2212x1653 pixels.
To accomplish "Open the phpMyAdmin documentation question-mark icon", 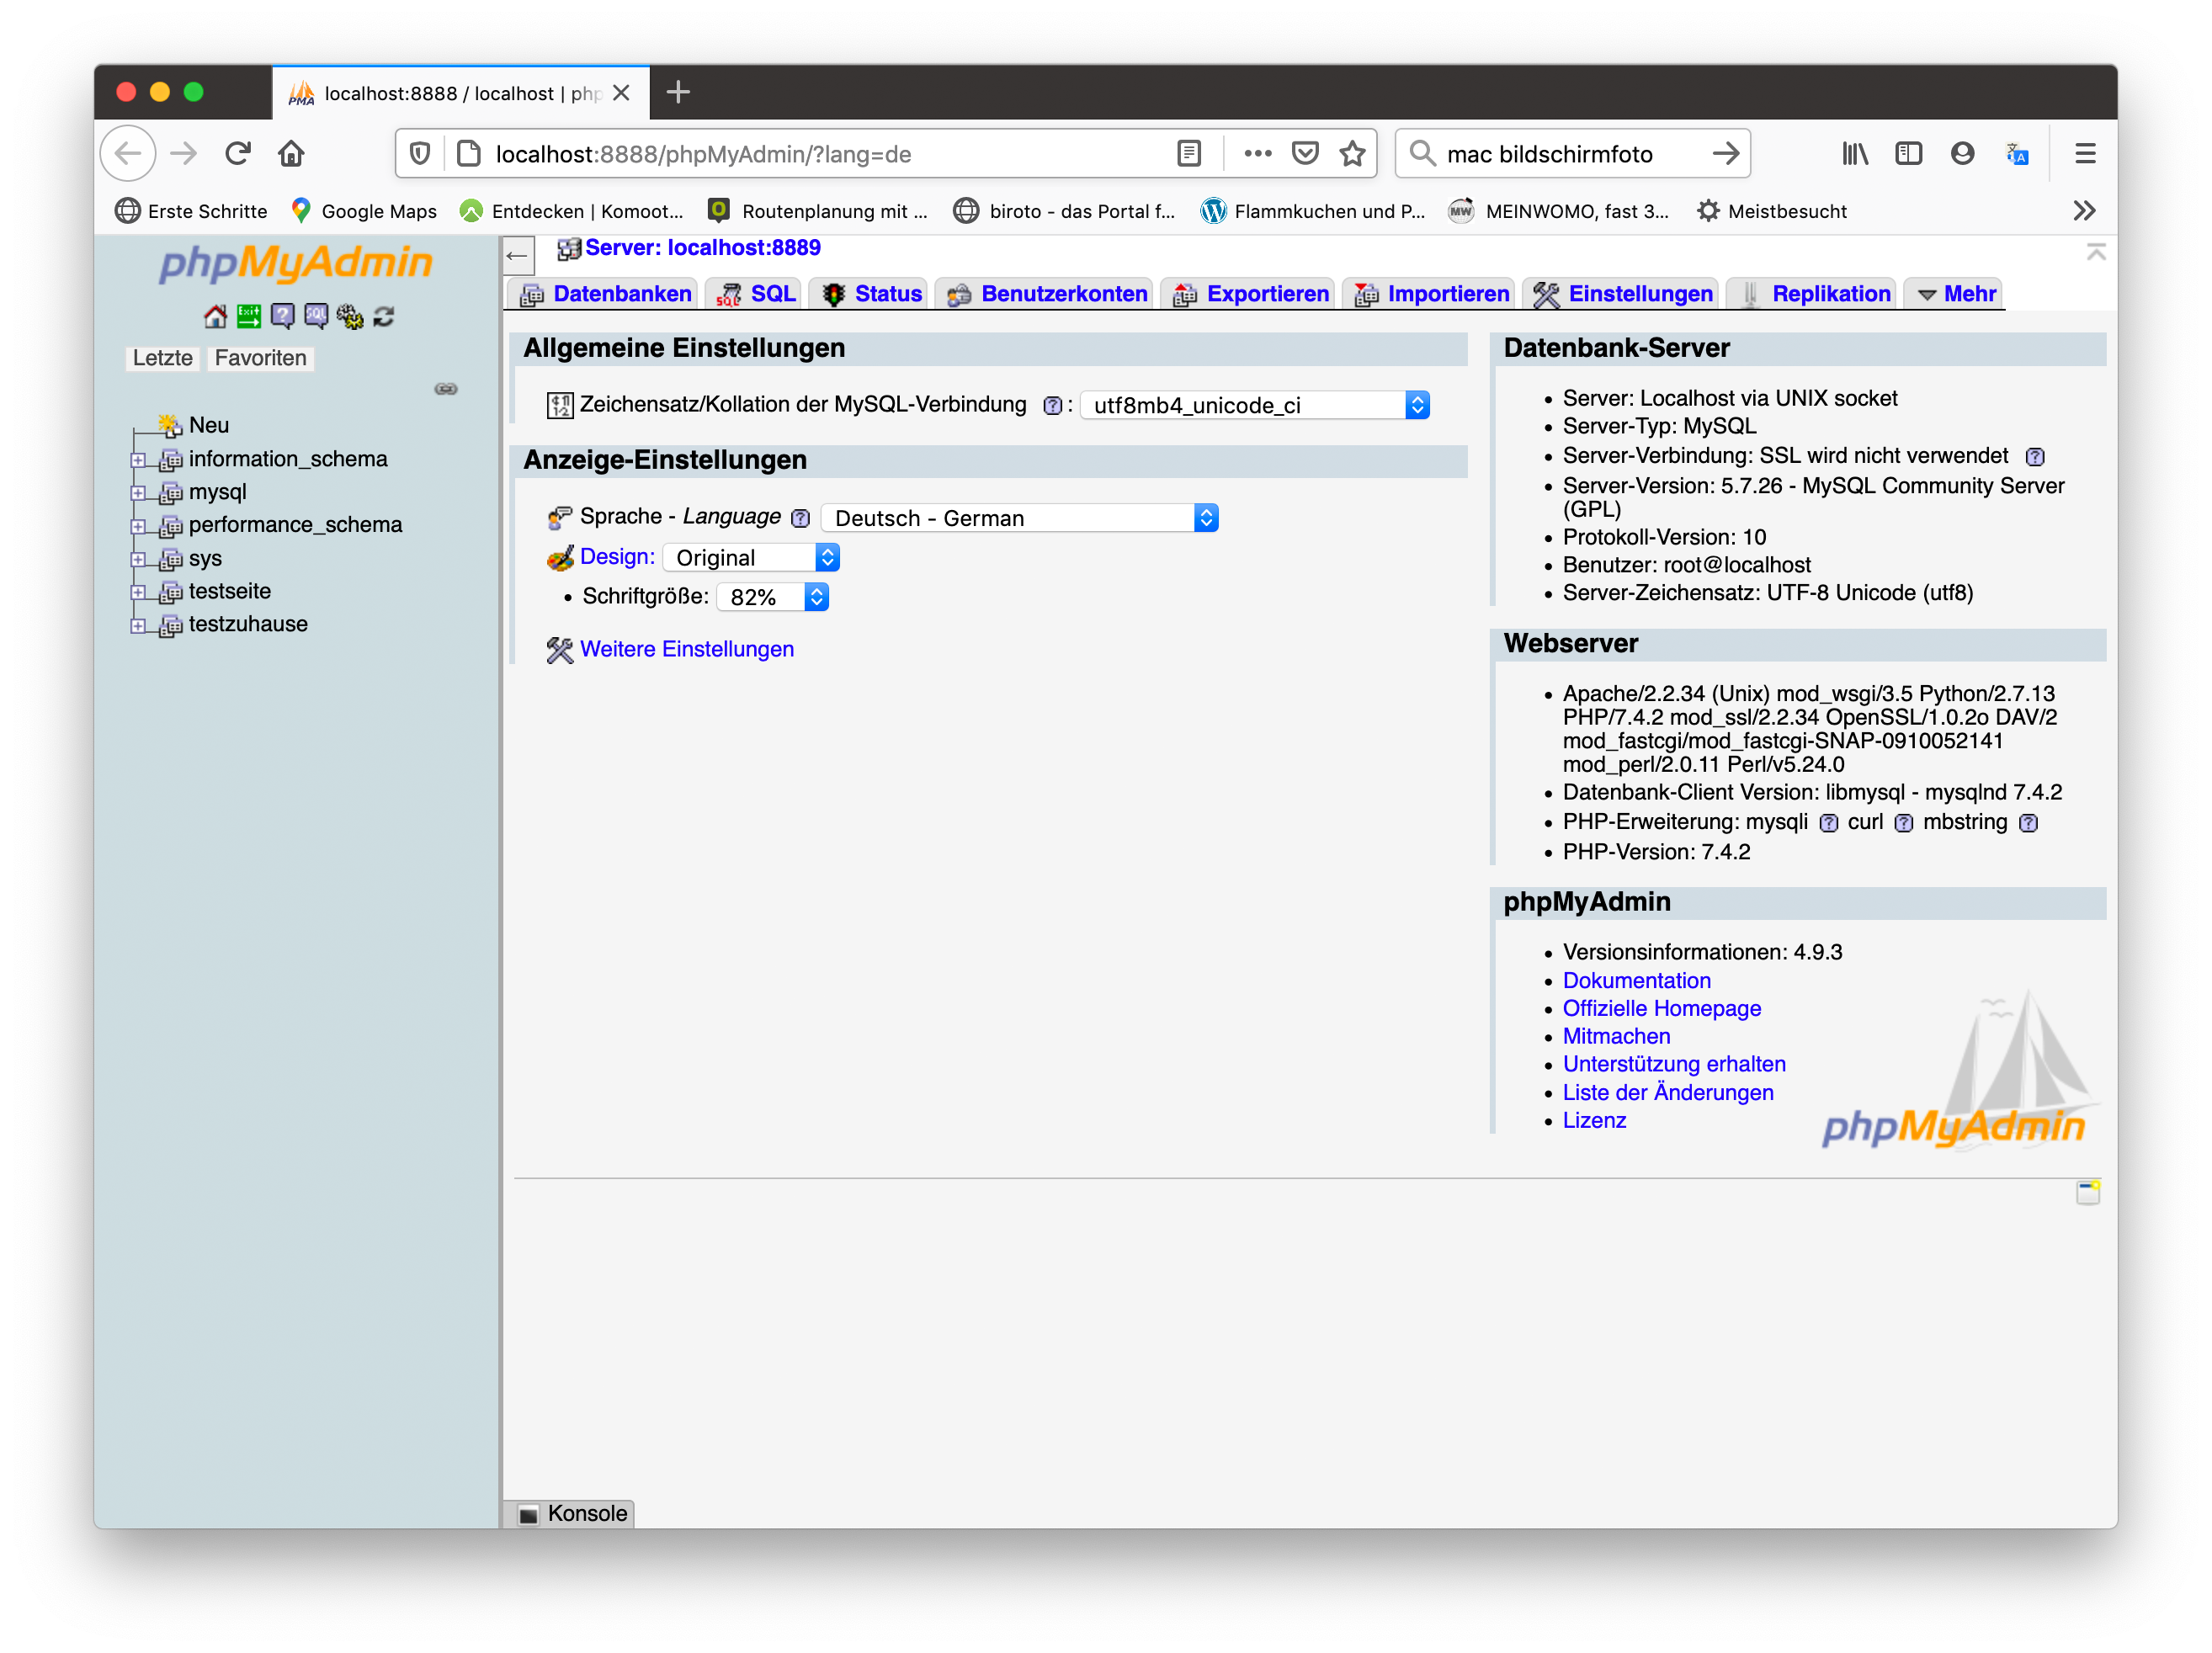I will point(283,317).
